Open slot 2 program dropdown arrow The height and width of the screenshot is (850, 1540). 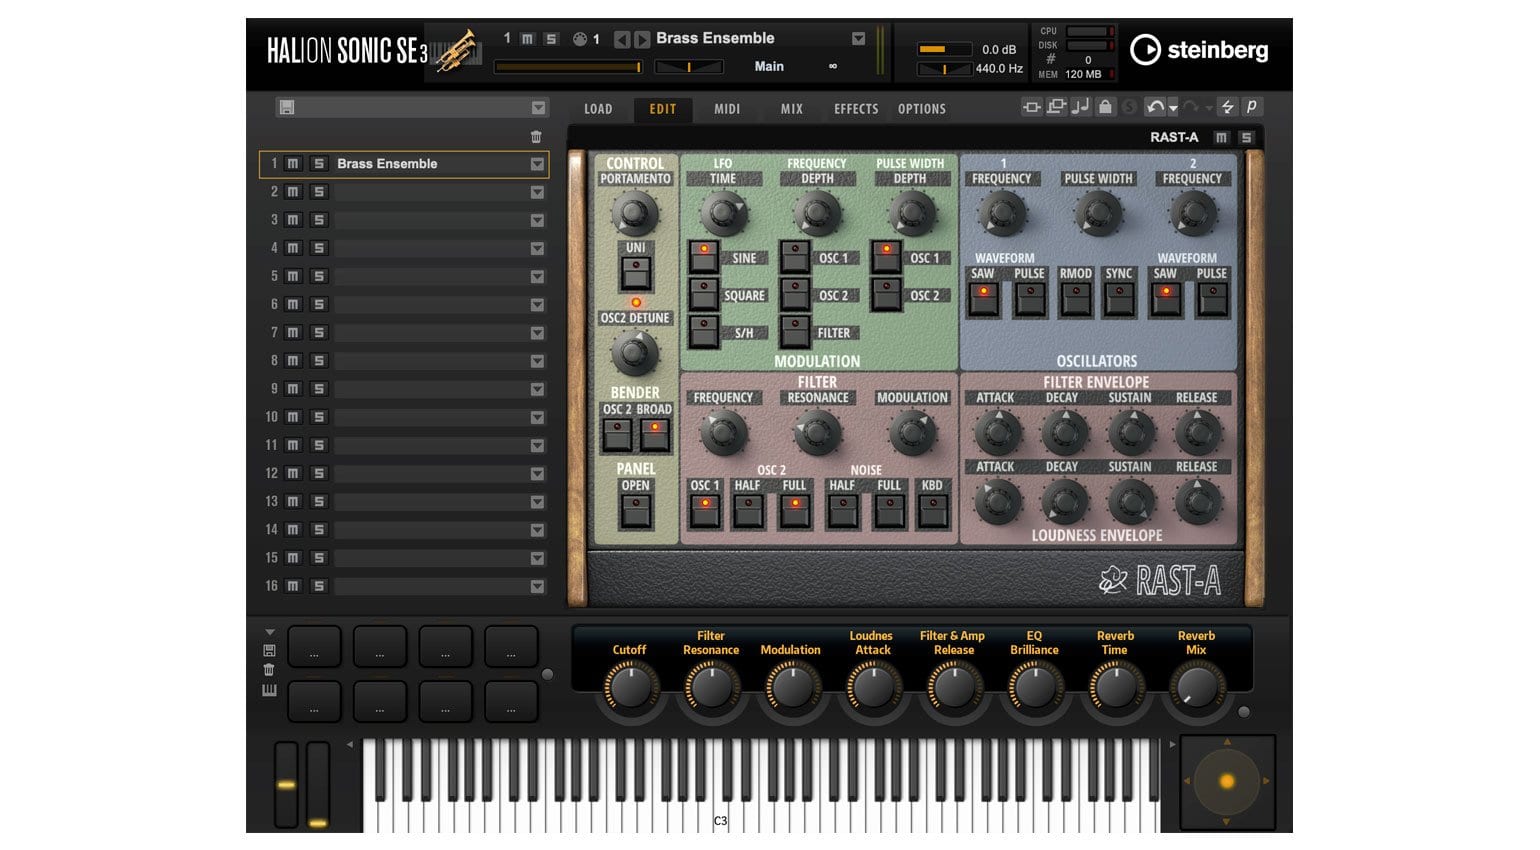[537, 192]
